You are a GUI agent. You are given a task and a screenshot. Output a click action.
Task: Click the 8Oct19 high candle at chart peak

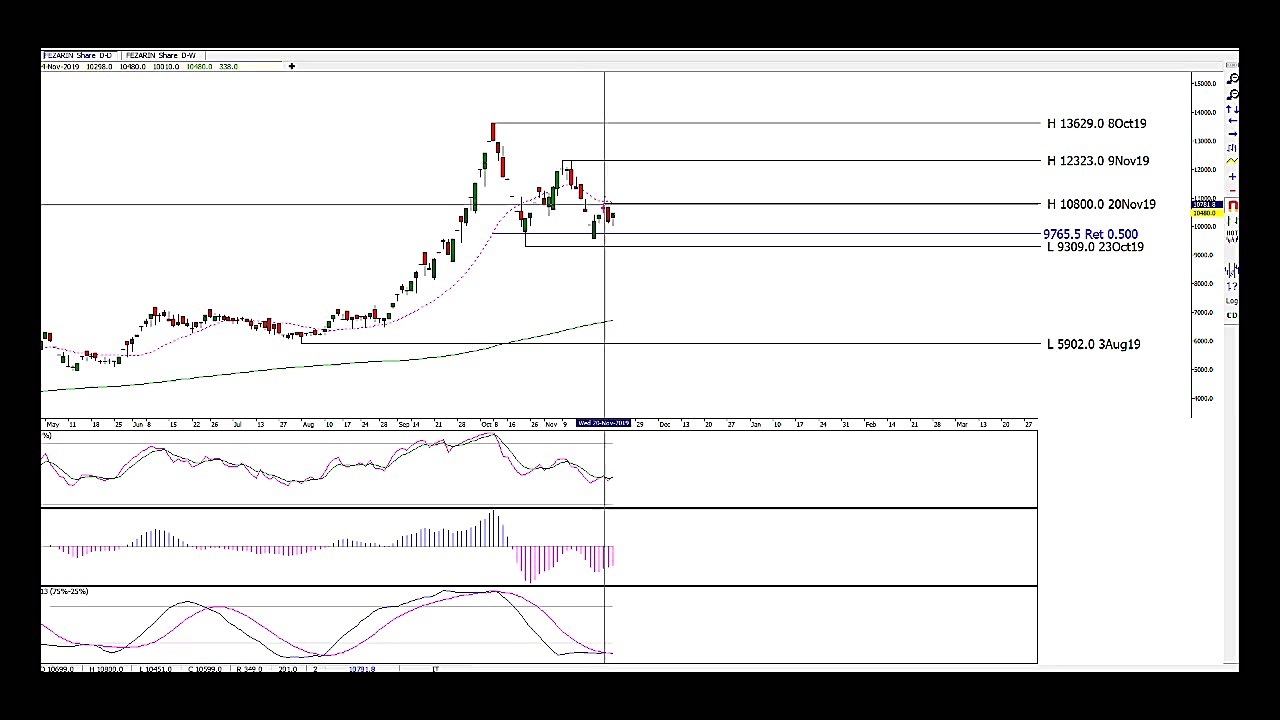pos(492,132)
